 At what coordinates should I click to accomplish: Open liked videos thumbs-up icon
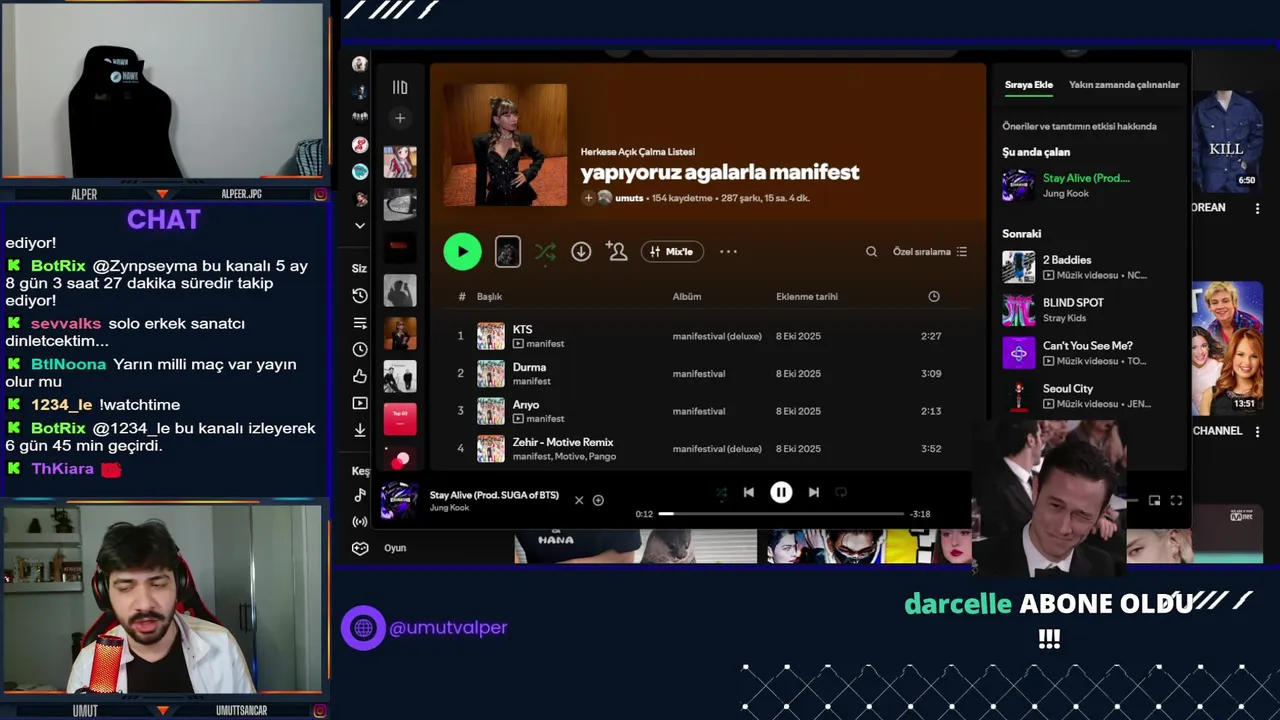[x=360, y=377]
